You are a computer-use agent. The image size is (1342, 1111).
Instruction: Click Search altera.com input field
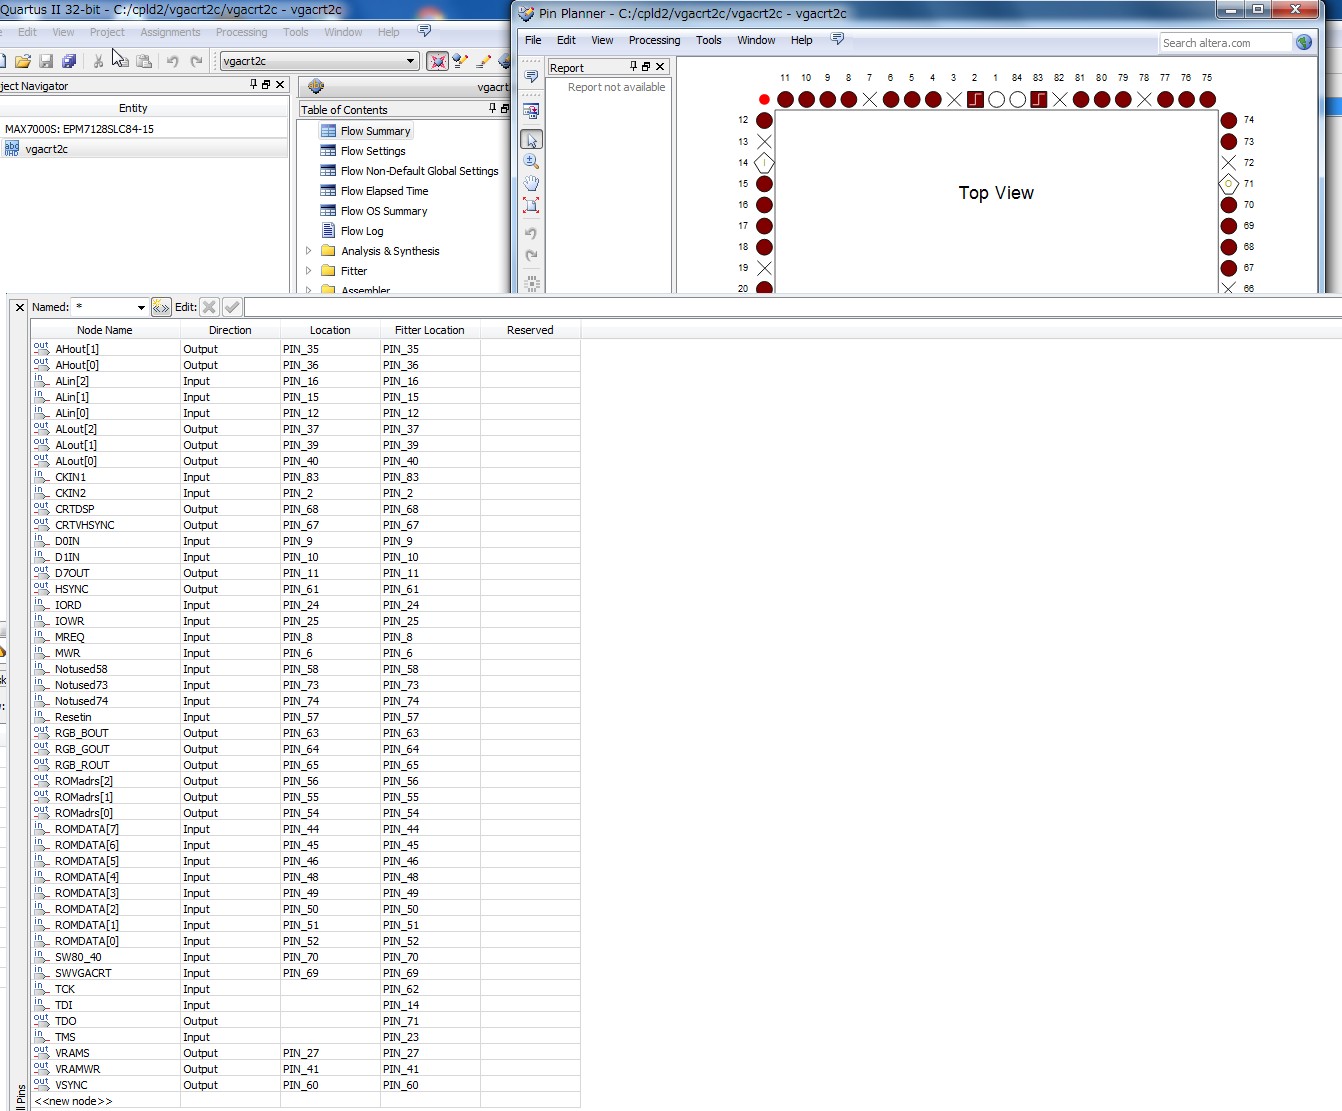[1226, 43]
